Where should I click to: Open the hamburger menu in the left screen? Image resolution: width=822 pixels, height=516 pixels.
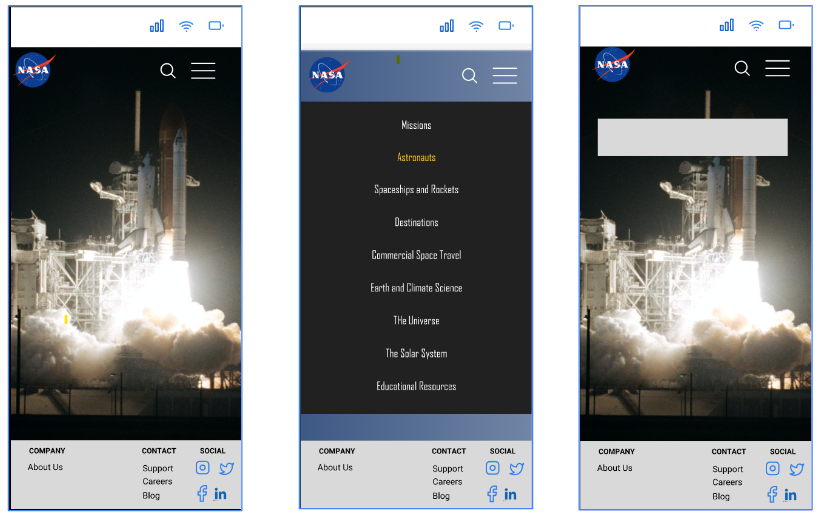point(203,70)
